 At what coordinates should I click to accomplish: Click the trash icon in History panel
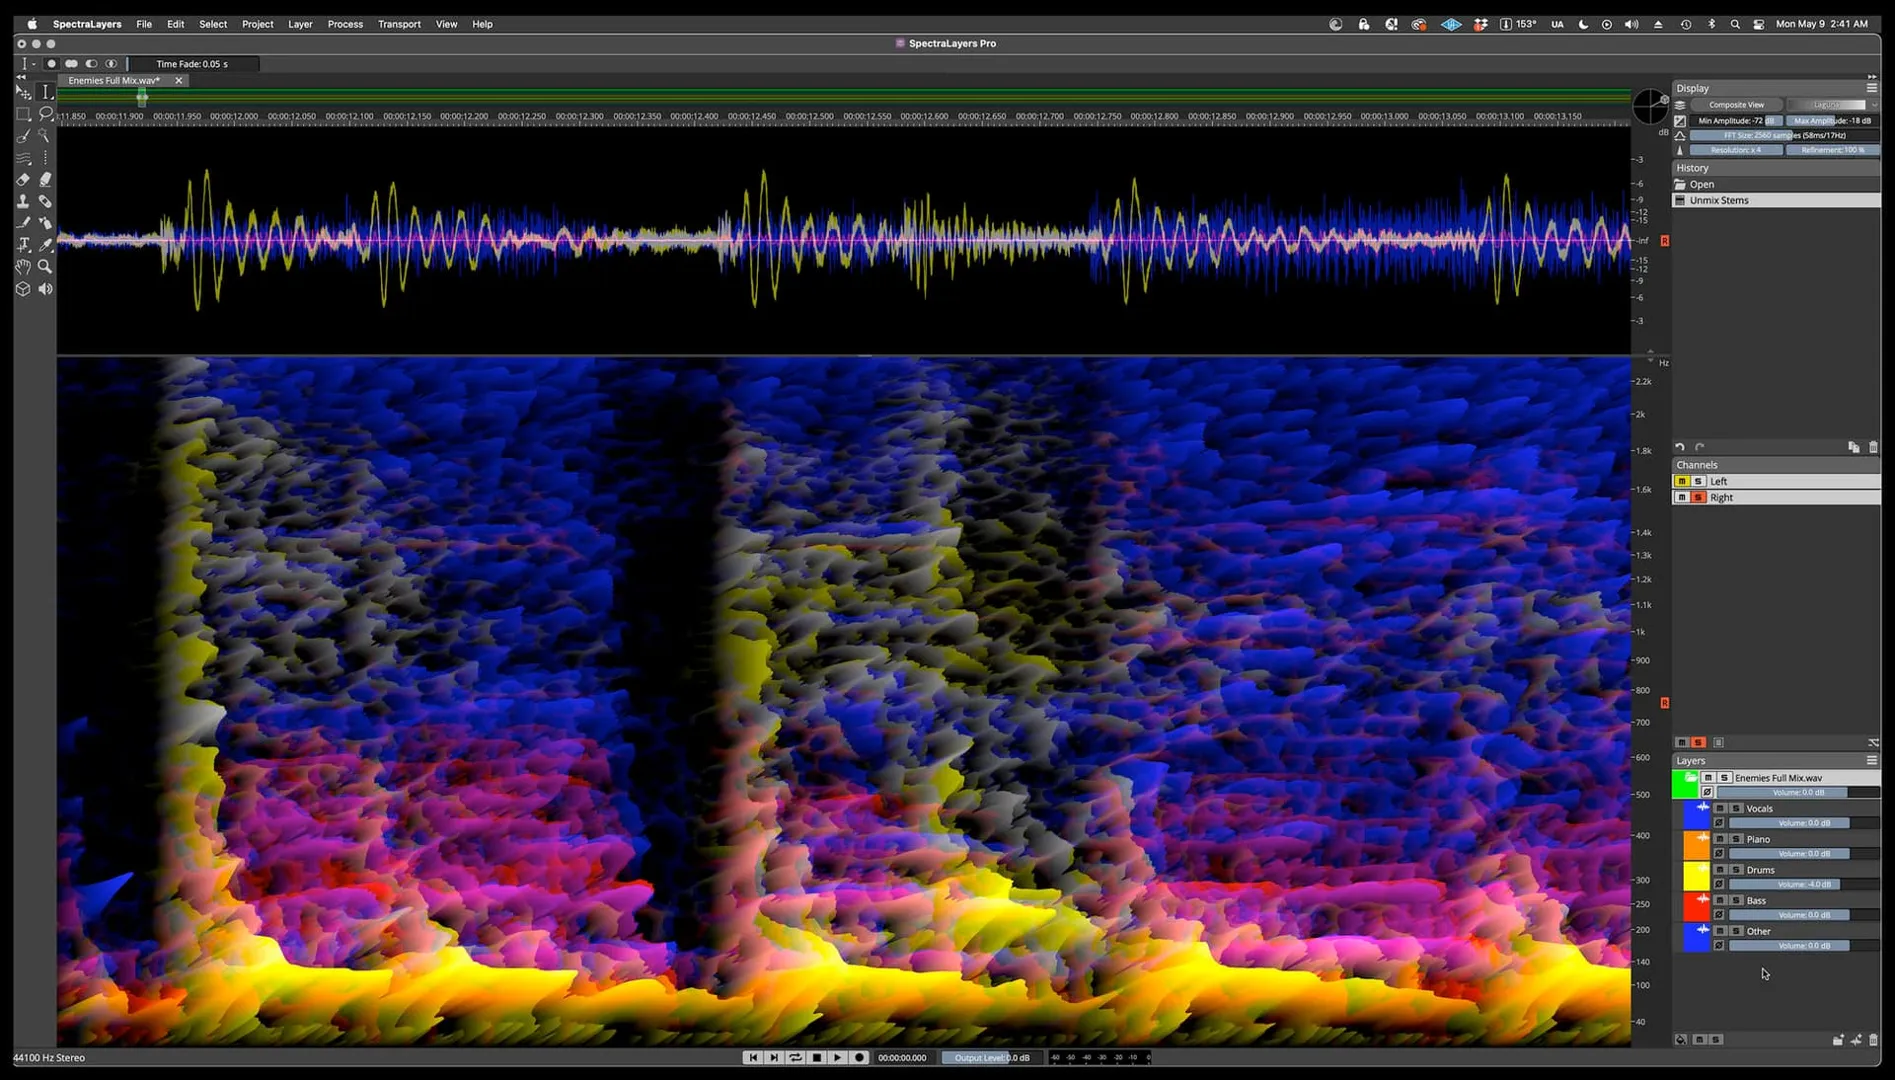(x=1873, y=447)
